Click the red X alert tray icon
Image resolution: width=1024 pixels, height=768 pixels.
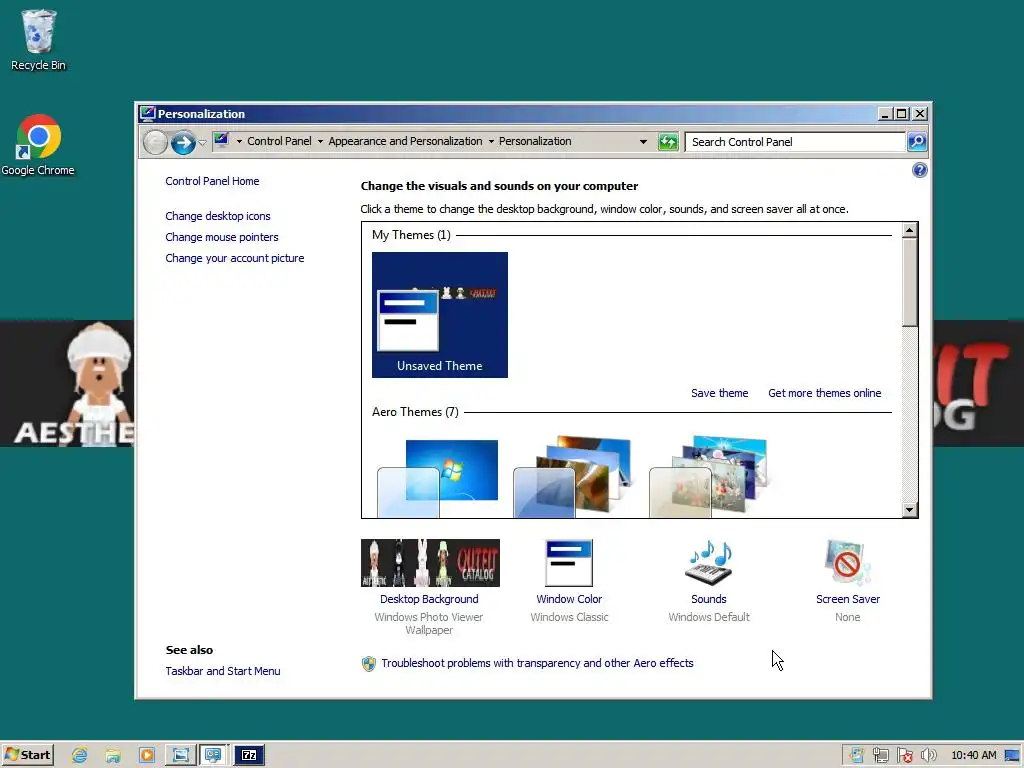pyautogui.click(x=904, y=756)
